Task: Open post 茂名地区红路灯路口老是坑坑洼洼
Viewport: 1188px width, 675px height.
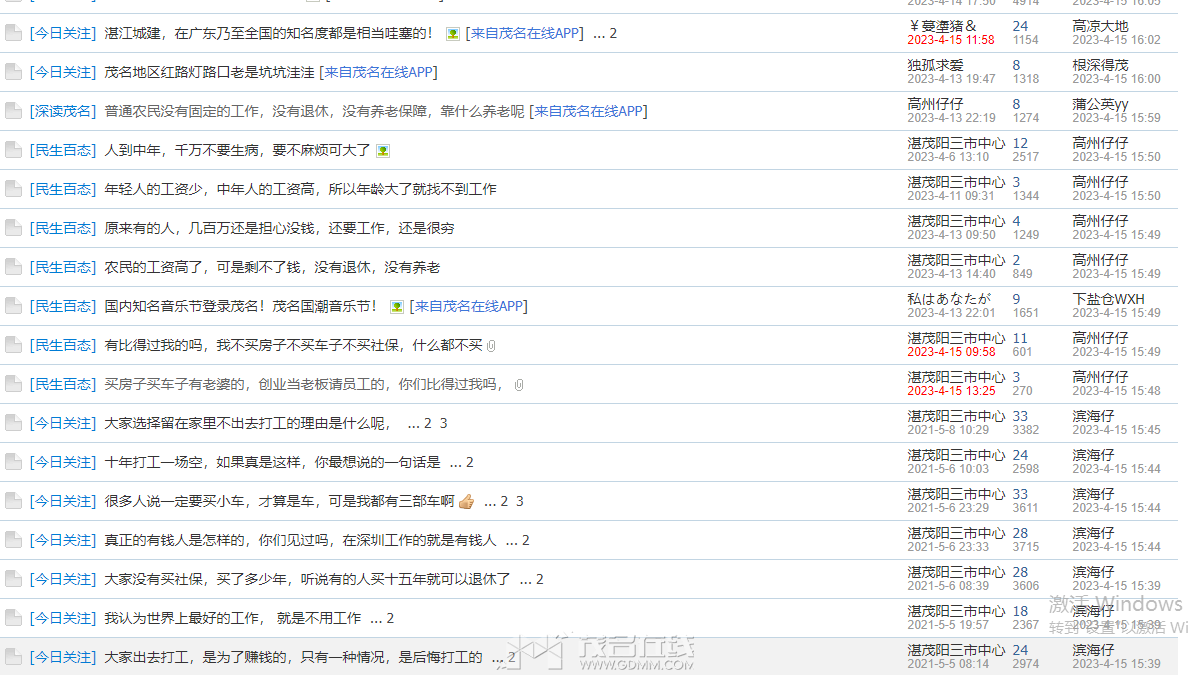Action: 209,72
